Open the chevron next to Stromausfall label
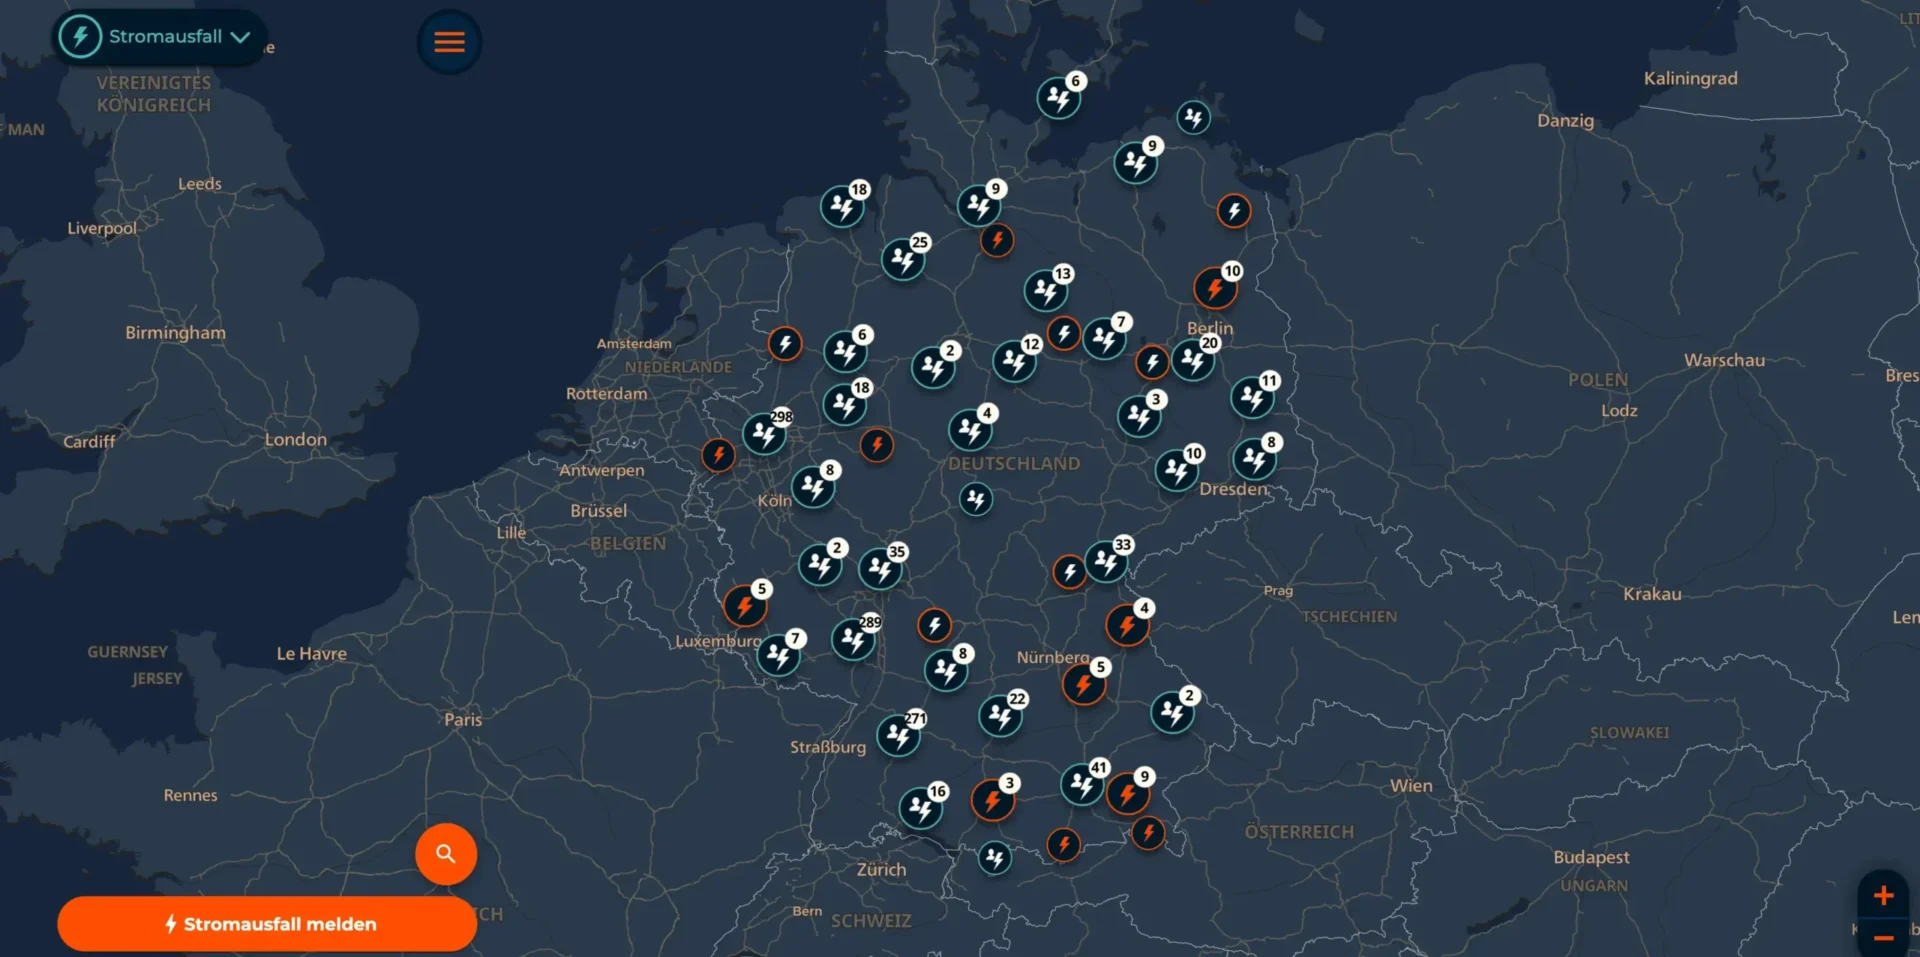The height and width of the screenshot is (957, 1920). tap(240, 36)
